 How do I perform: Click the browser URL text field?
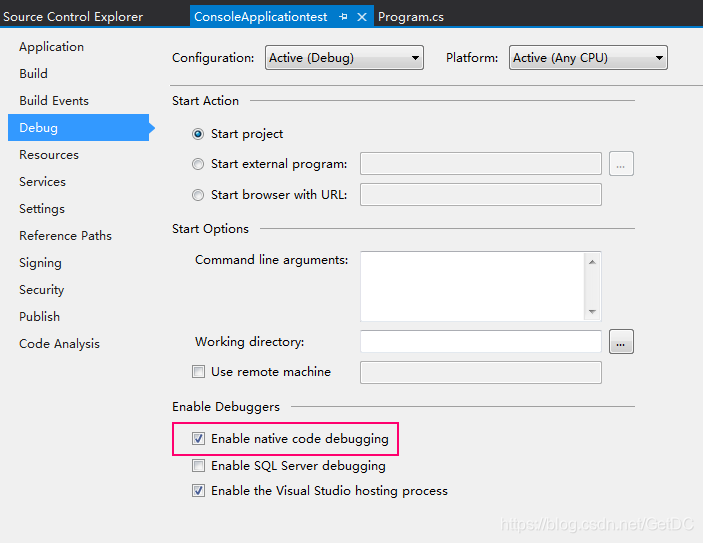(x=481, y=195)
